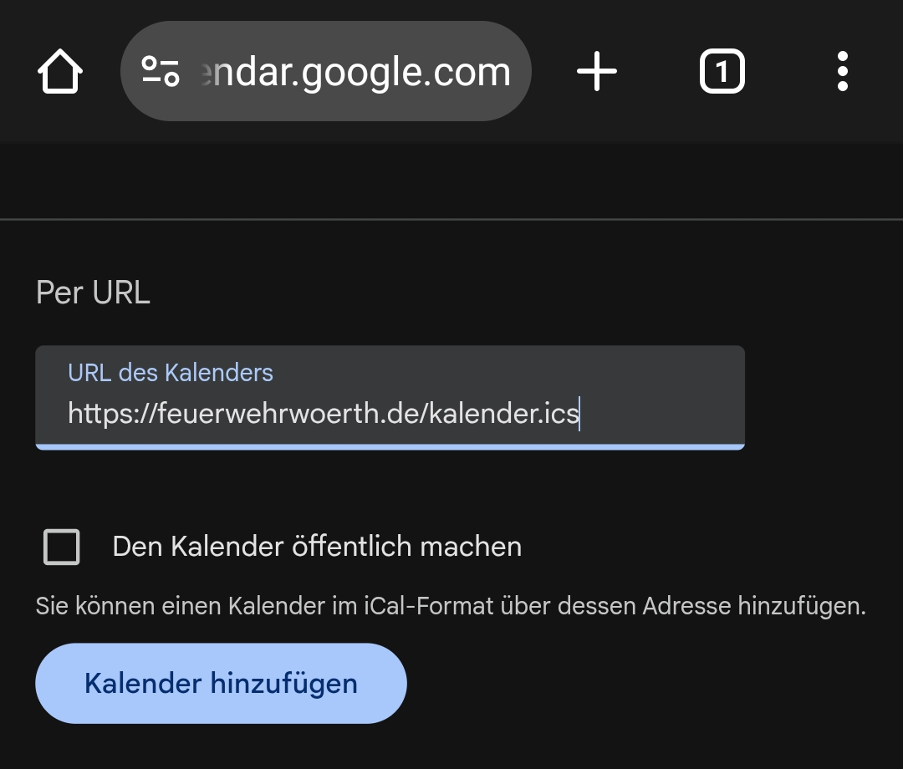Click the word 'hinzufügen' on the blue button

pyautogui.click(x=284, y=684)
